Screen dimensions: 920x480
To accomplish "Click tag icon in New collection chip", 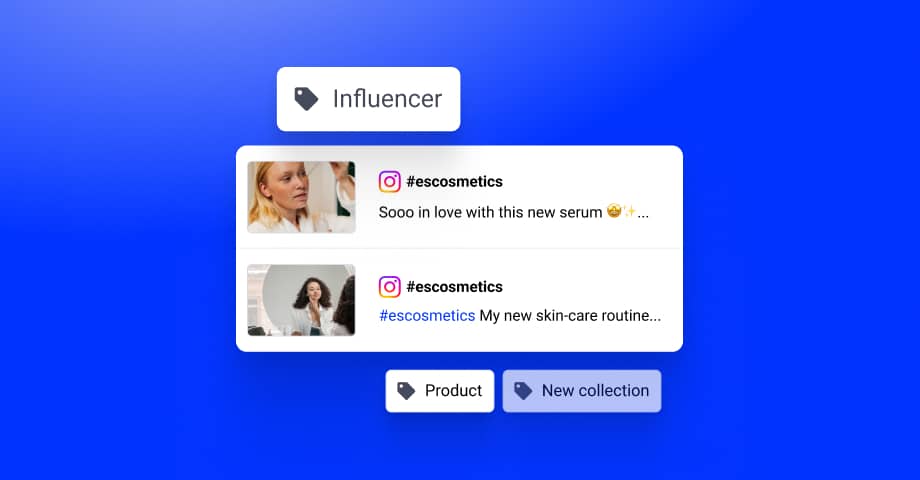I will 523,391.
